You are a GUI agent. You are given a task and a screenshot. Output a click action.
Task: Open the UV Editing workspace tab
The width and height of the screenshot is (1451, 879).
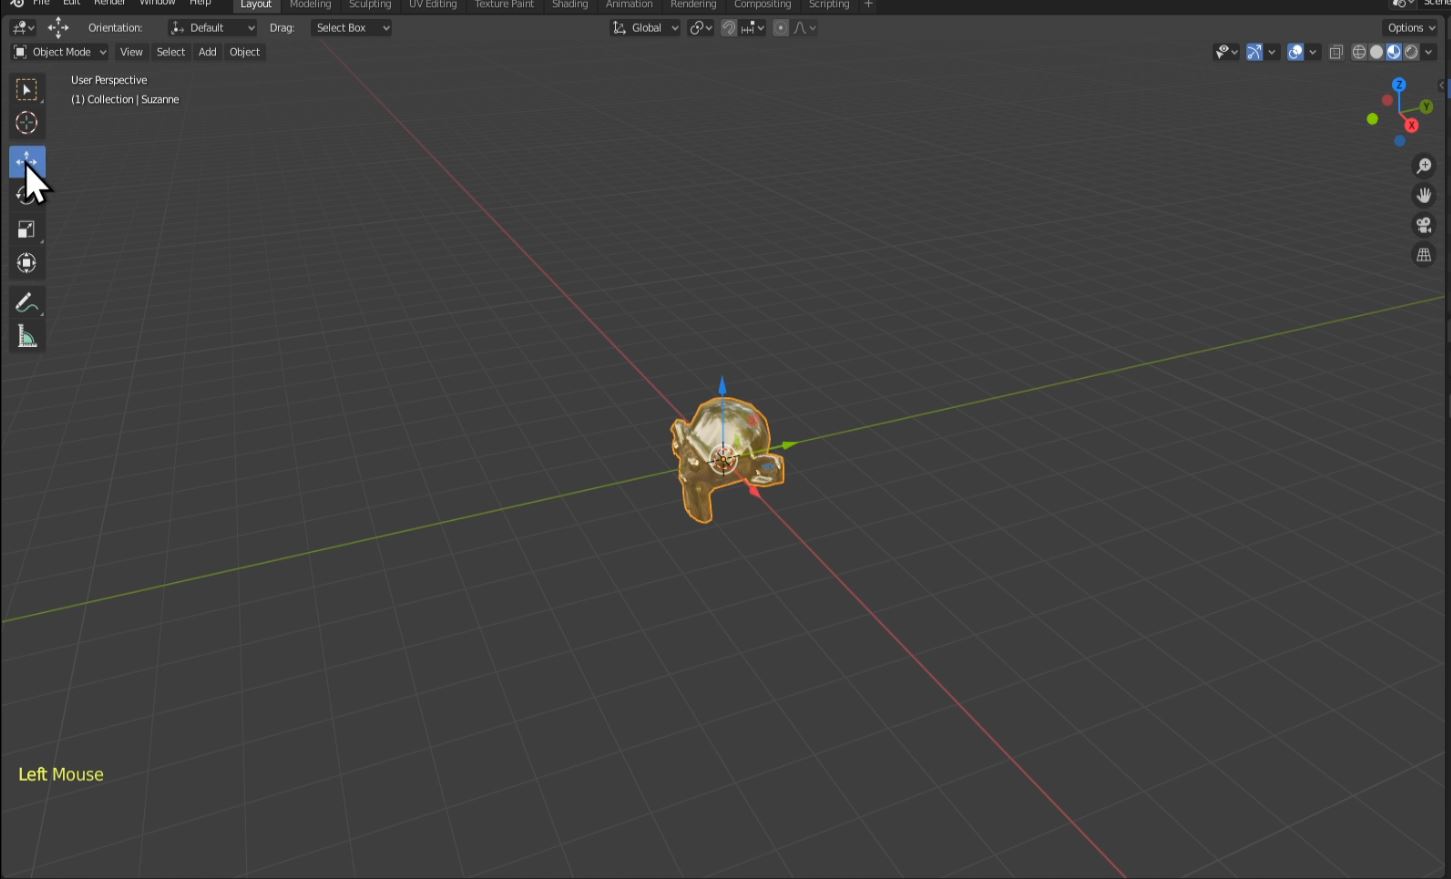(433, 5)
